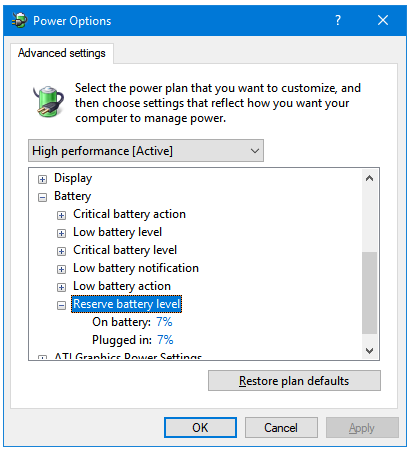Confirm with the OK button

click(200, 428)
